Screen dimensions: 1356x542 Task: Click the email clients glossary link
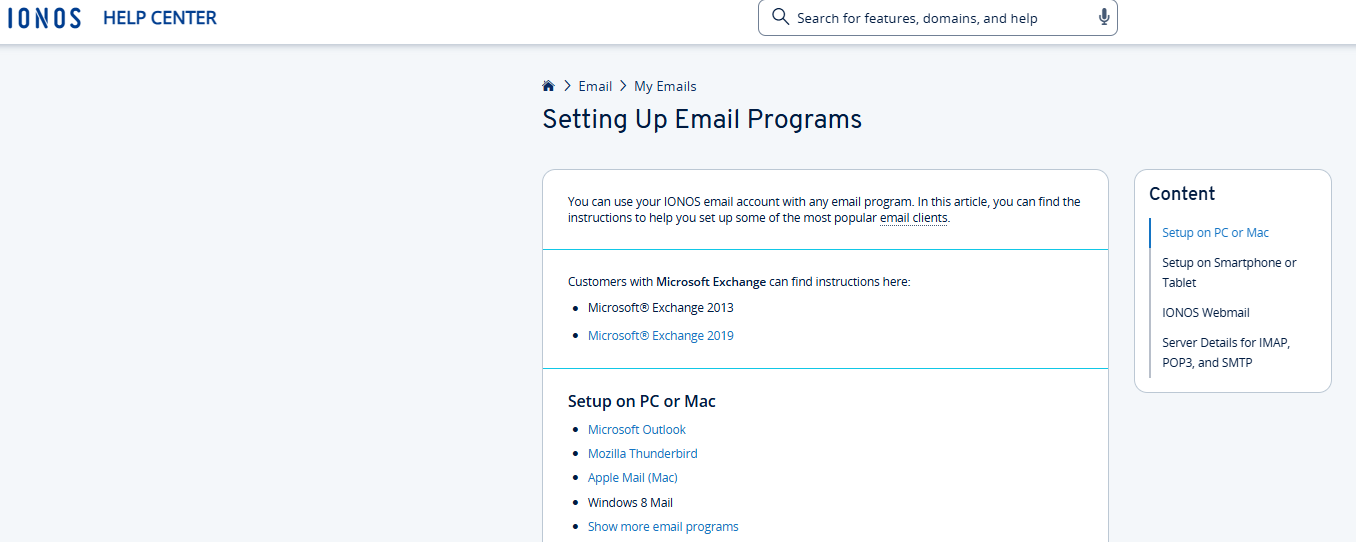(x=914, y=217)
